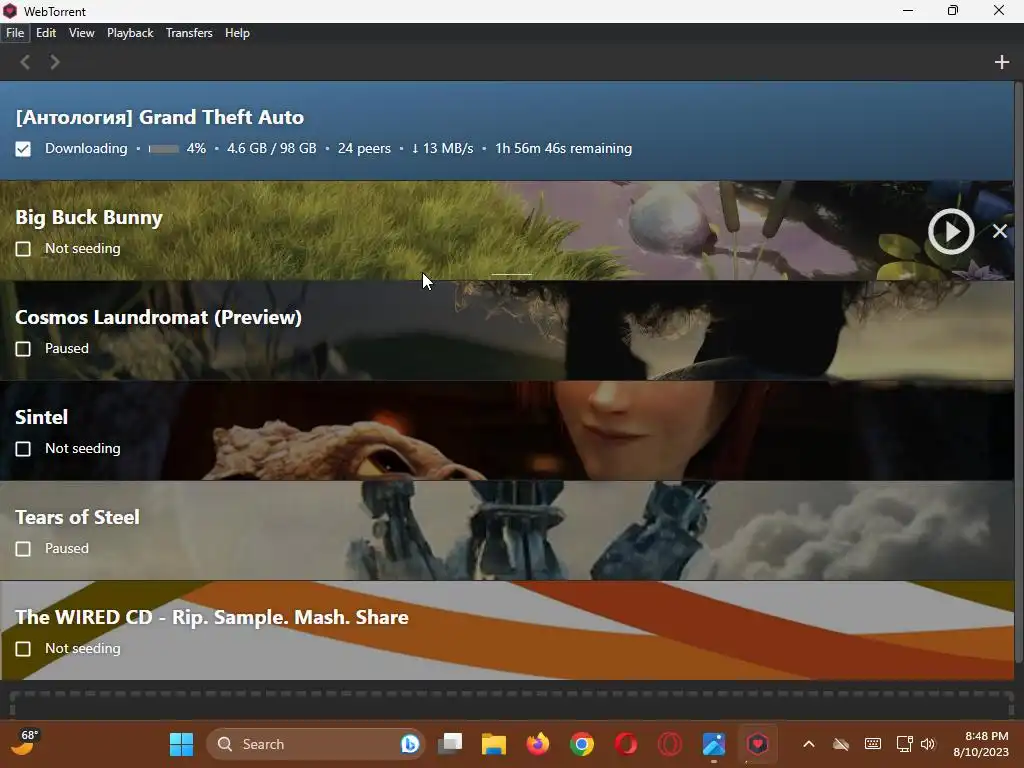Click WebTorrent's taskbar icon
This screenshot has width=1024, height=768.
pyautogui.click(x=758, y=744)
